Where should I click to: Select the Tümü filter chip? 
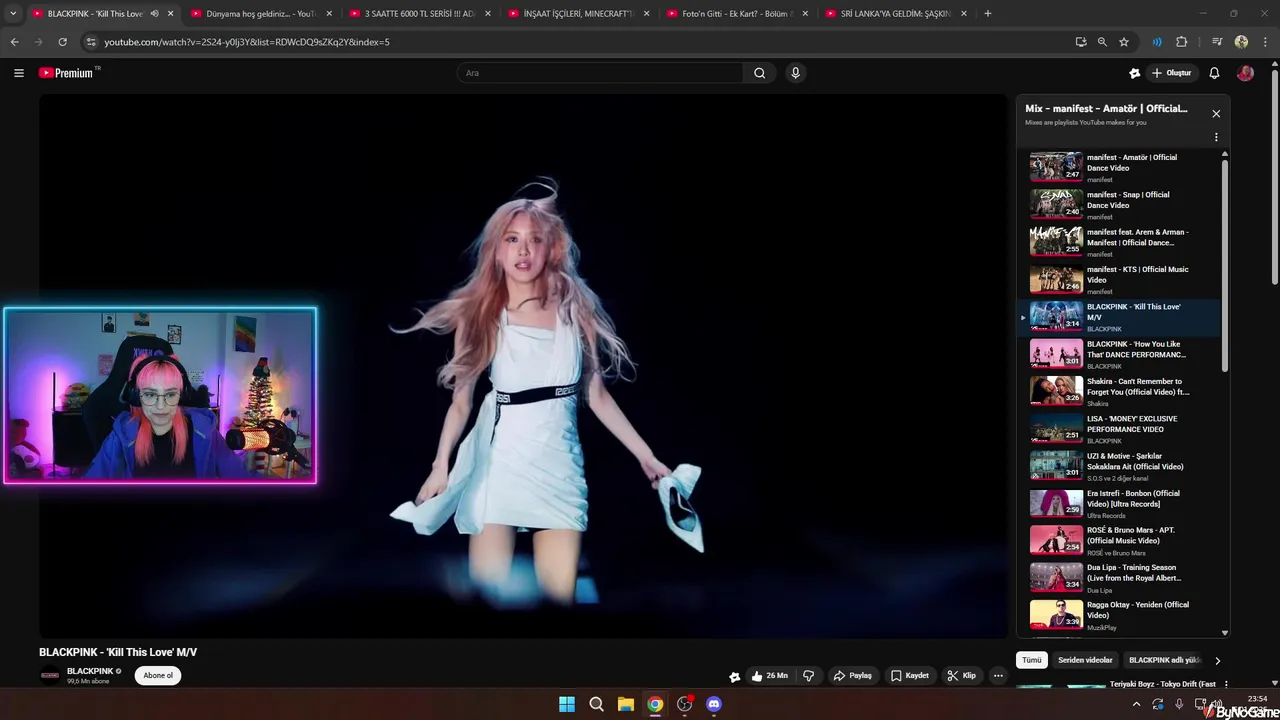1032,661
